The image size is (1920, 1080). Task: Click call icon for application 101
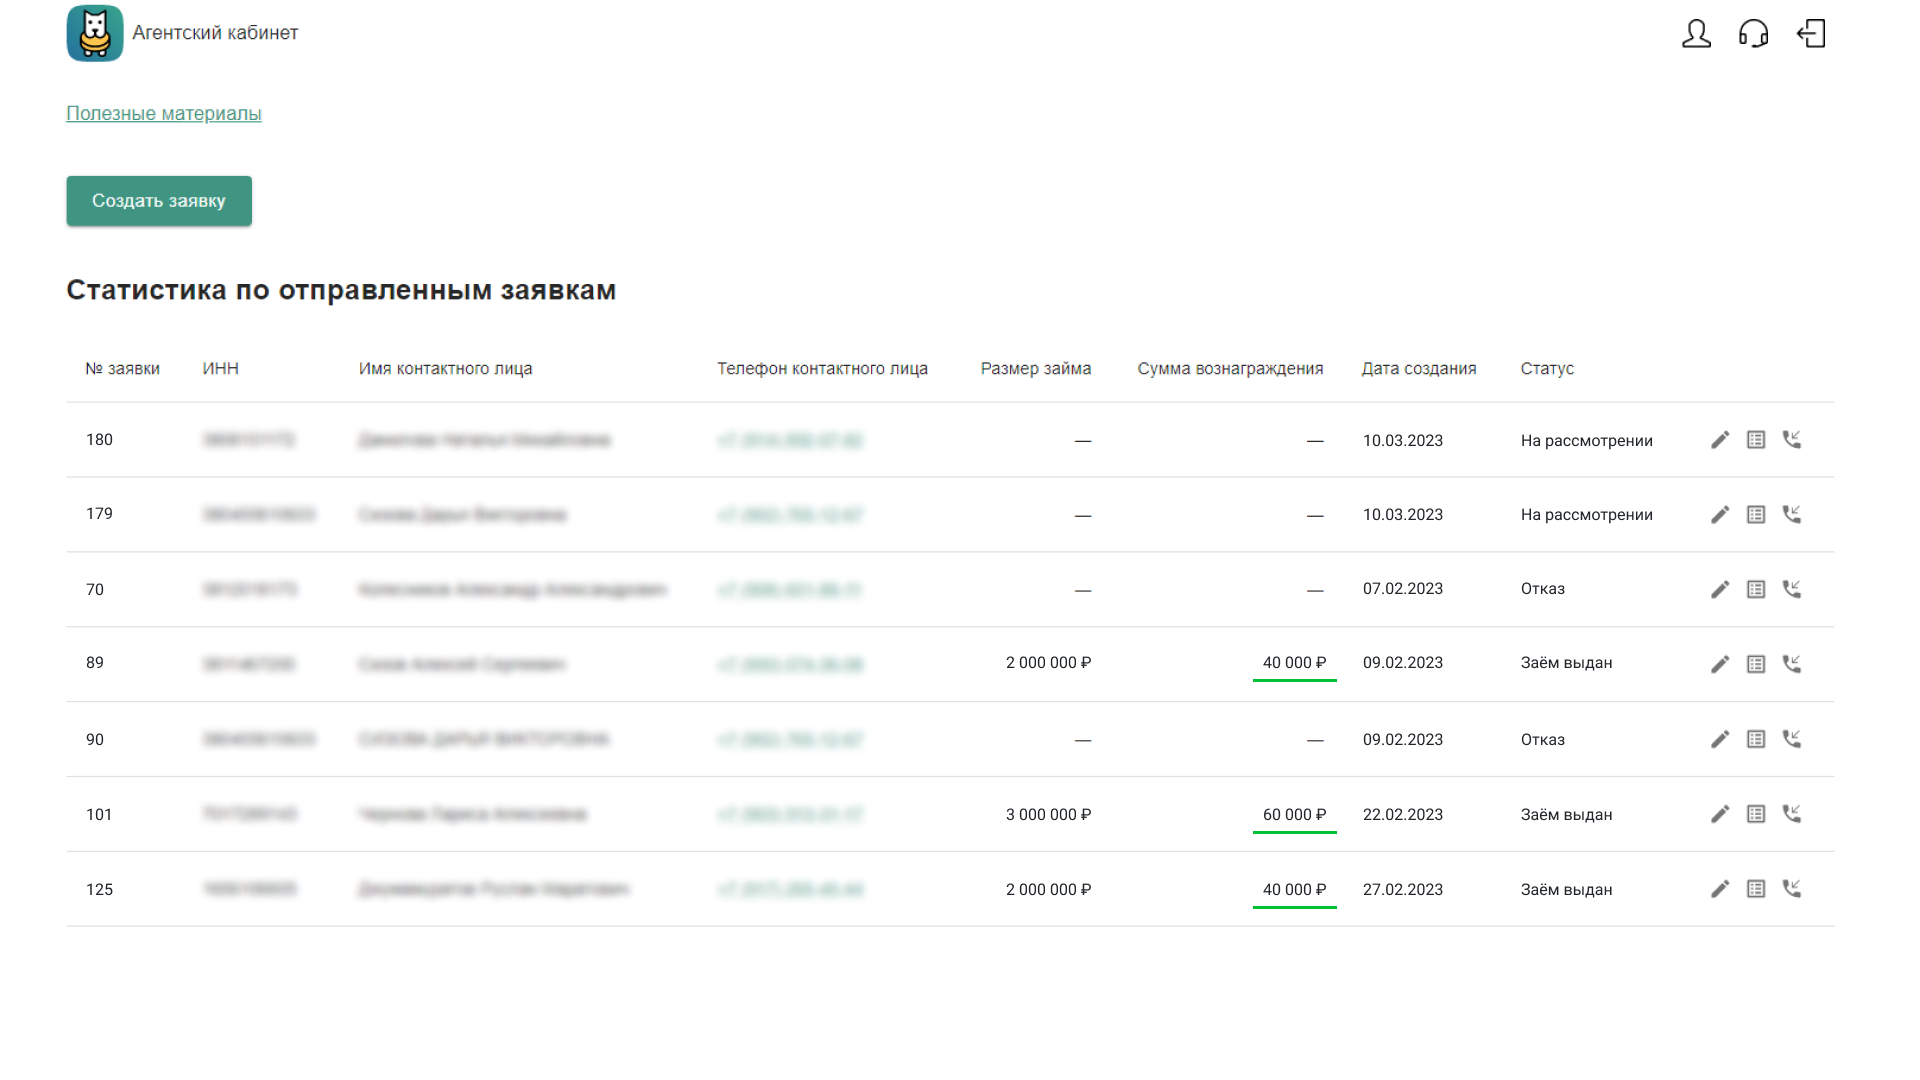[1791, 814]
